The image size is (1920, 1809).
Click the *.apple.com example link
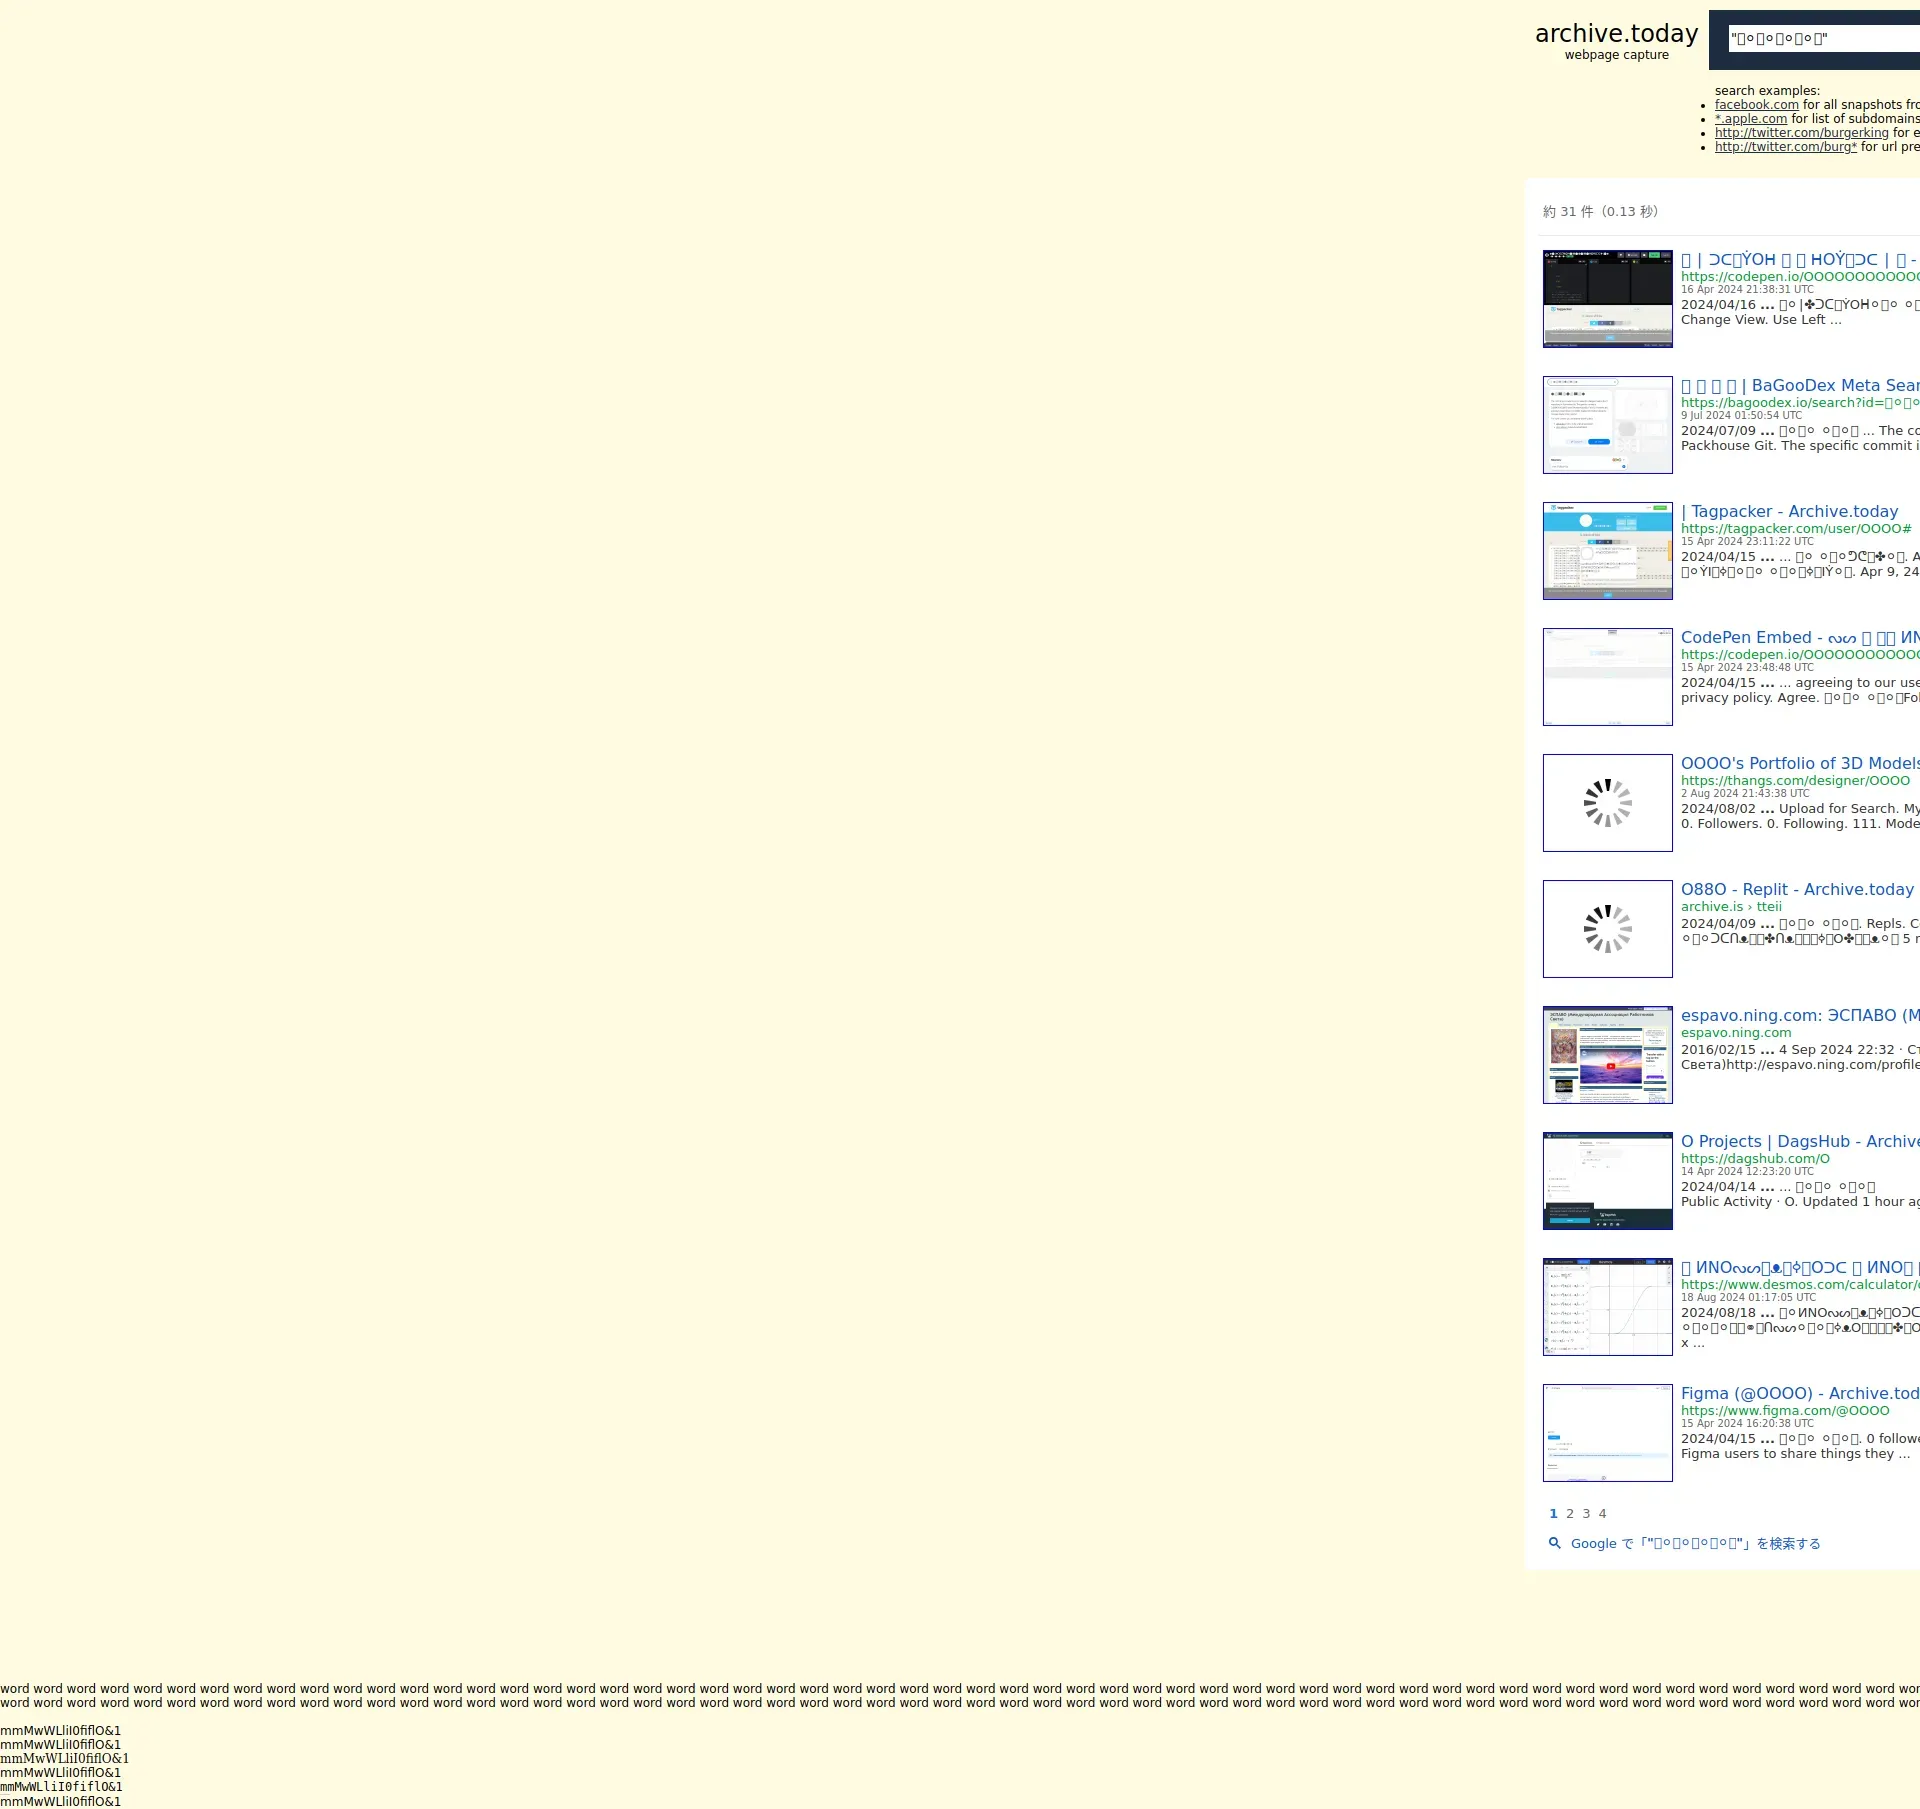pos(1750,119)
